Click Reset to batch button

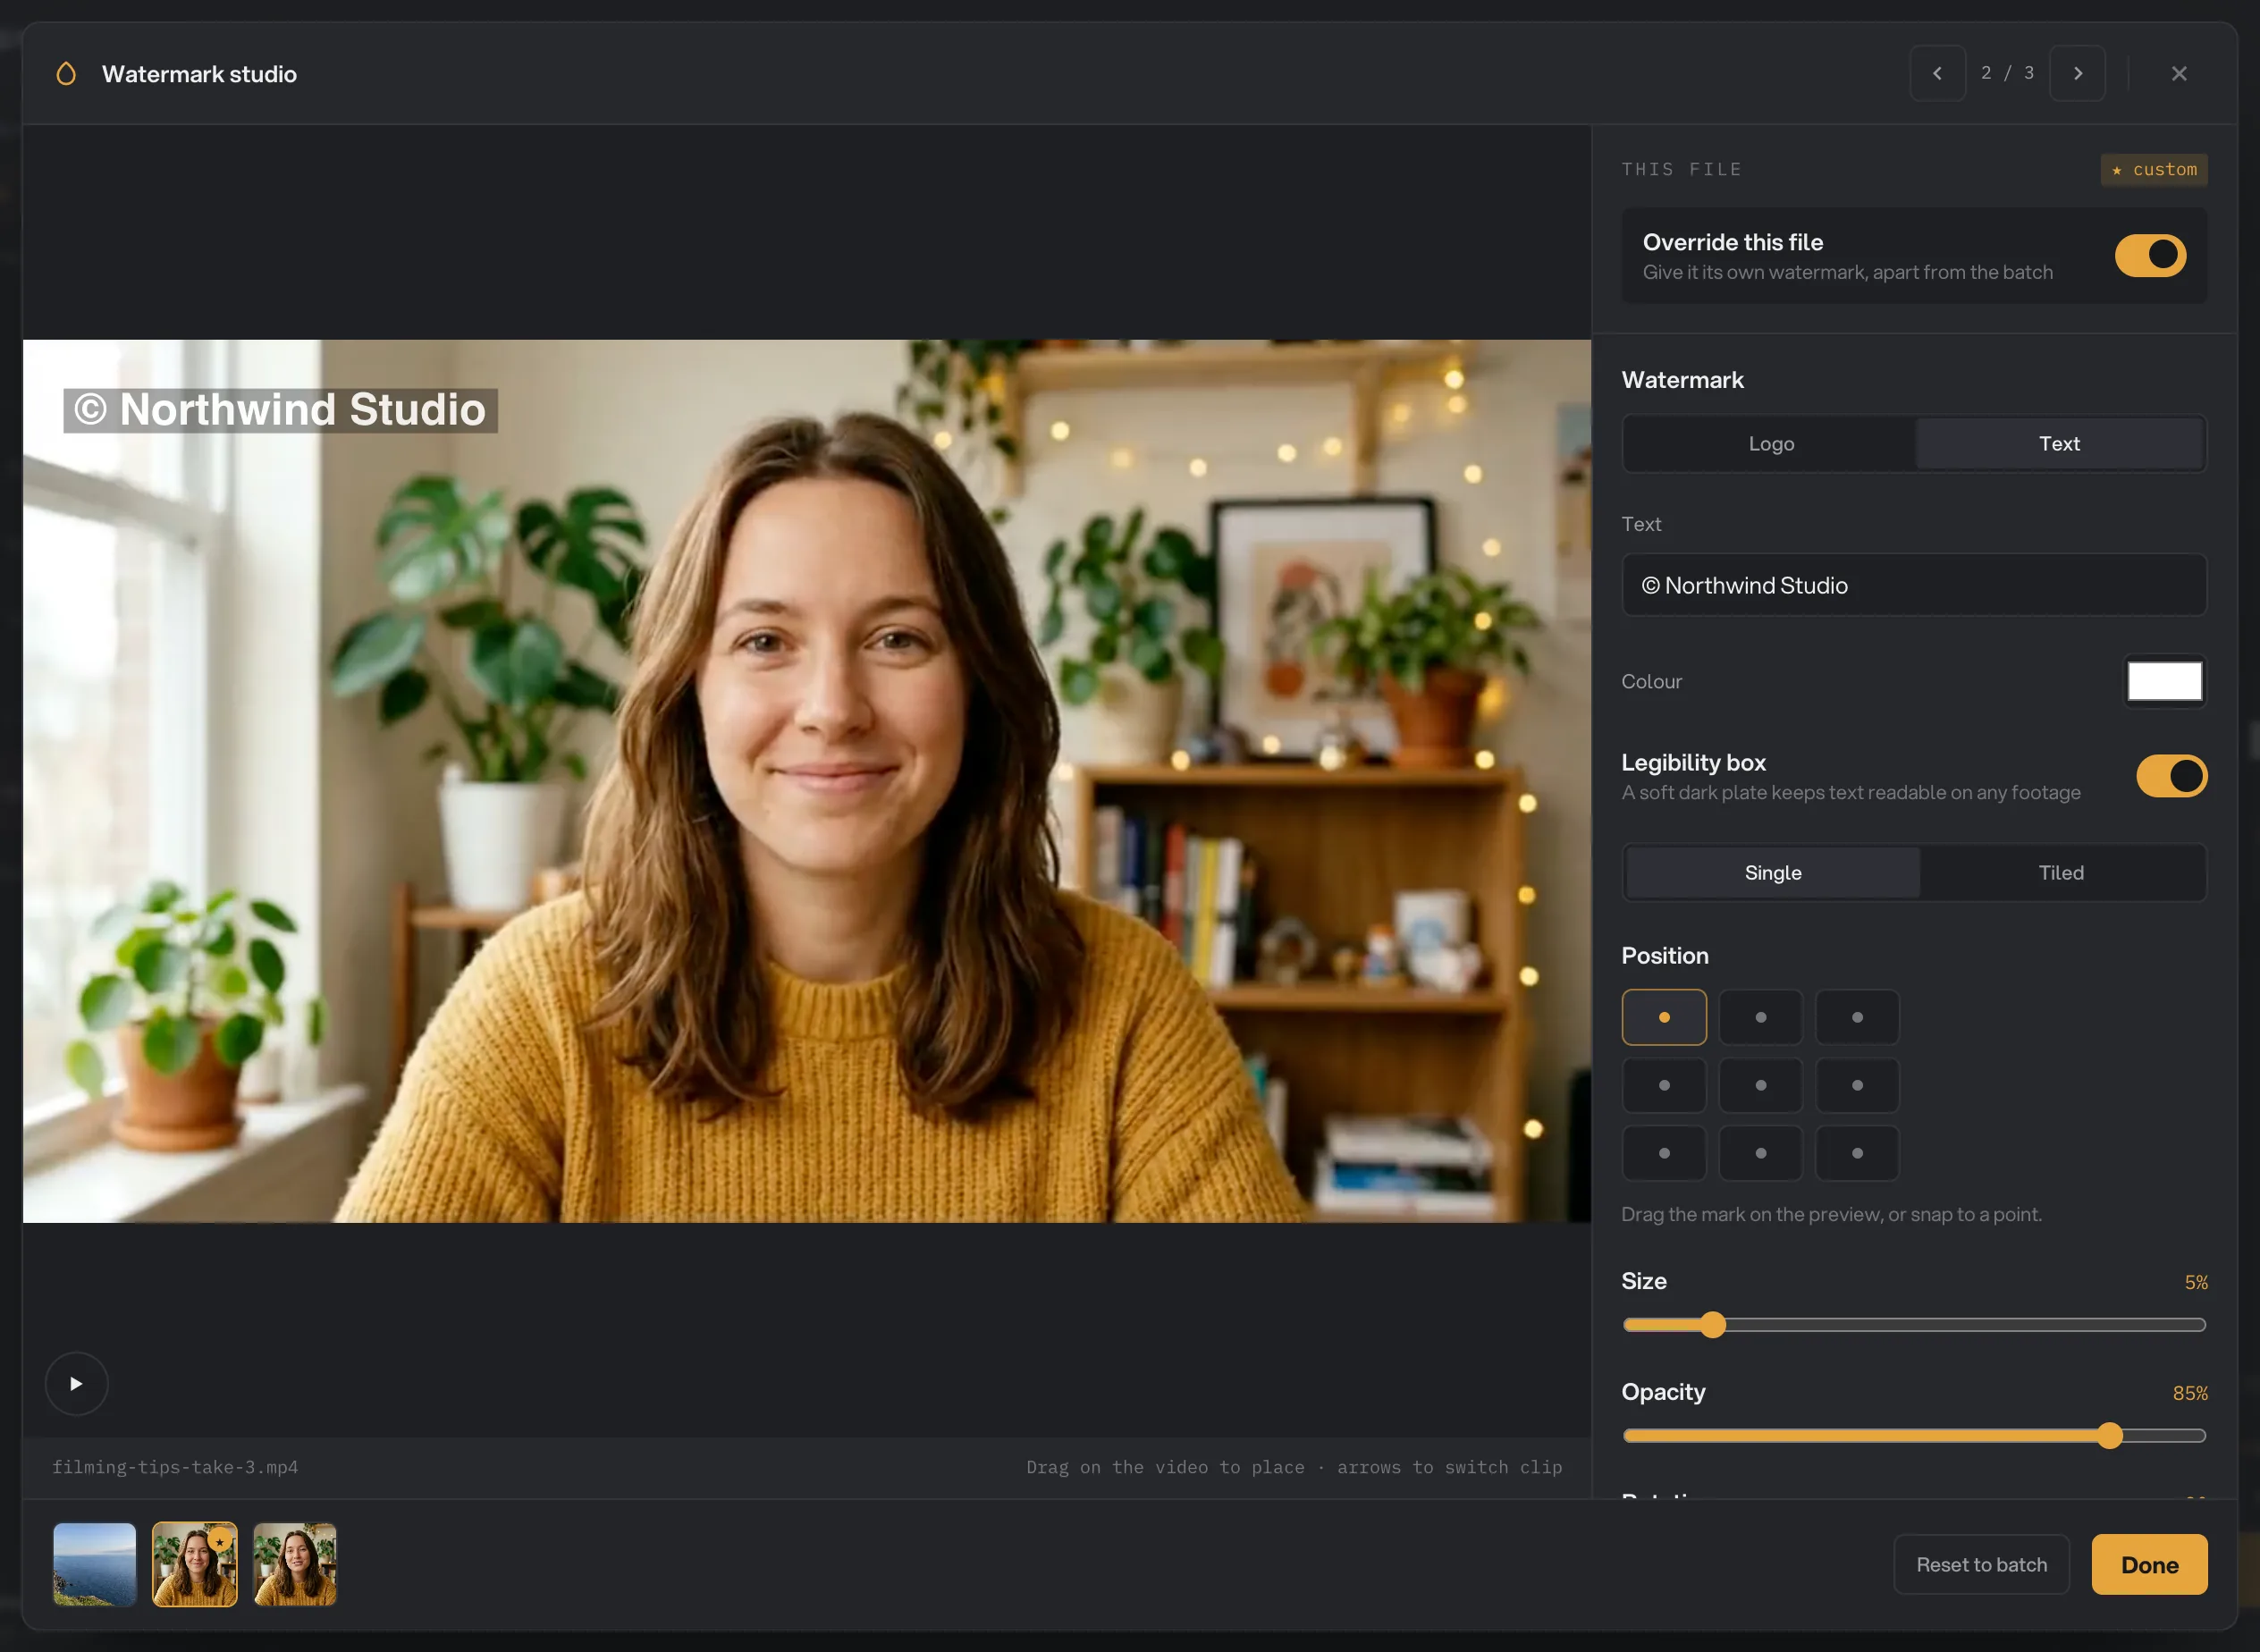coord(1981,1564)
